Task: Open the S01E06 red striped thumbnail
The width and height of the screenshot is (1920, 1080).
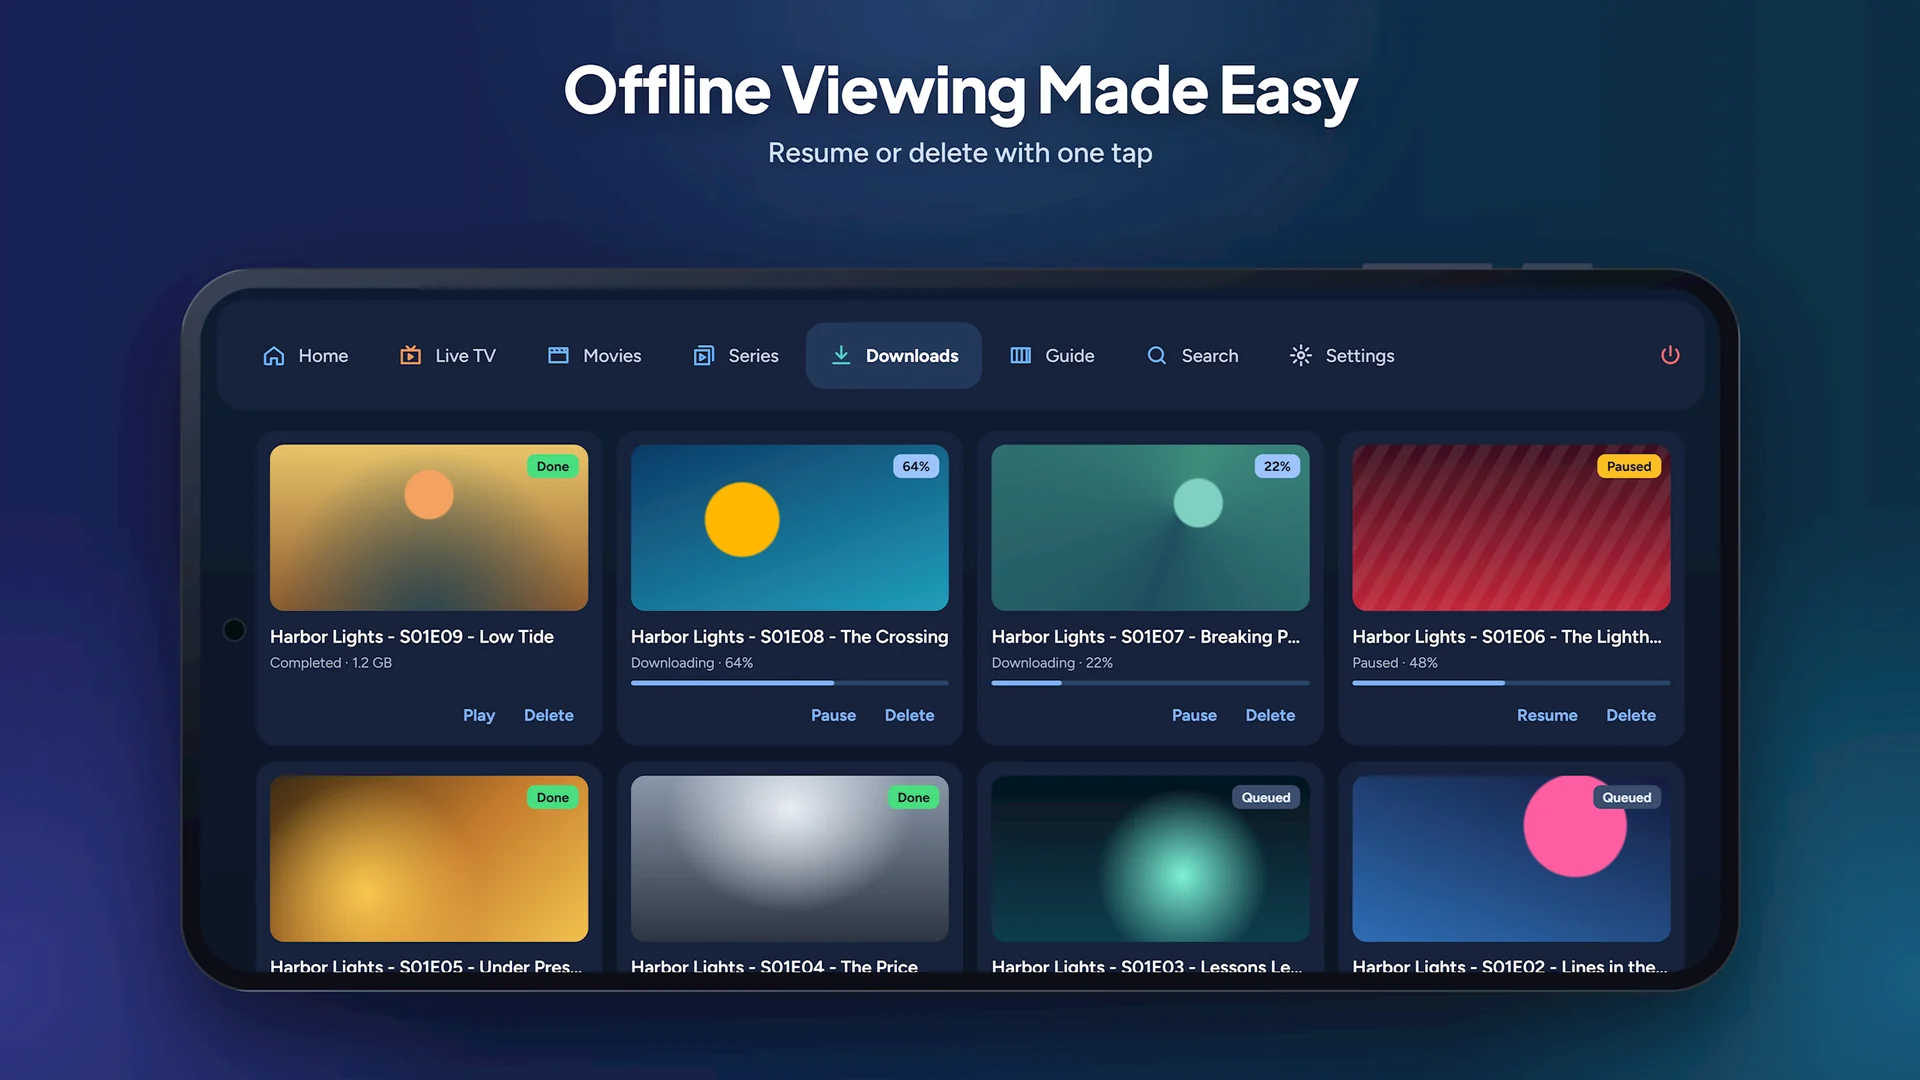Action: click(1511, 528)
